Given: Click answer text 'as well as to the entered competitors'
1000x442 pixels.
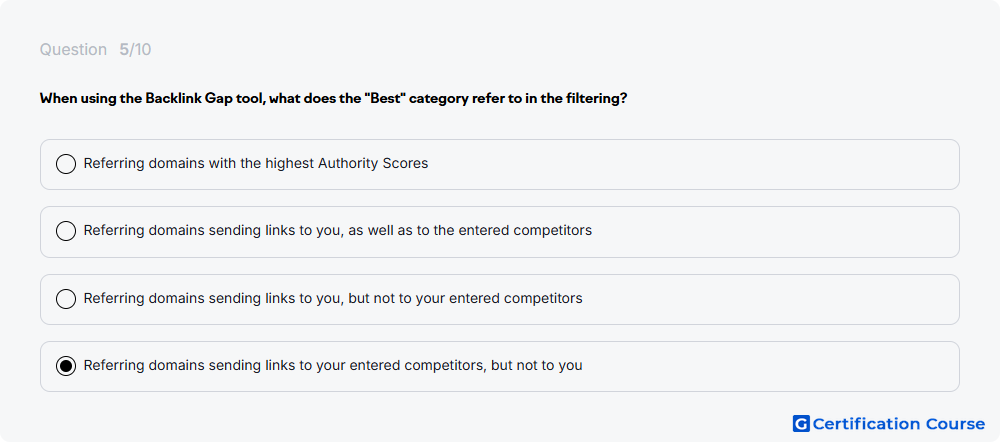Looking at the screenshot, I should click(470, 230).
